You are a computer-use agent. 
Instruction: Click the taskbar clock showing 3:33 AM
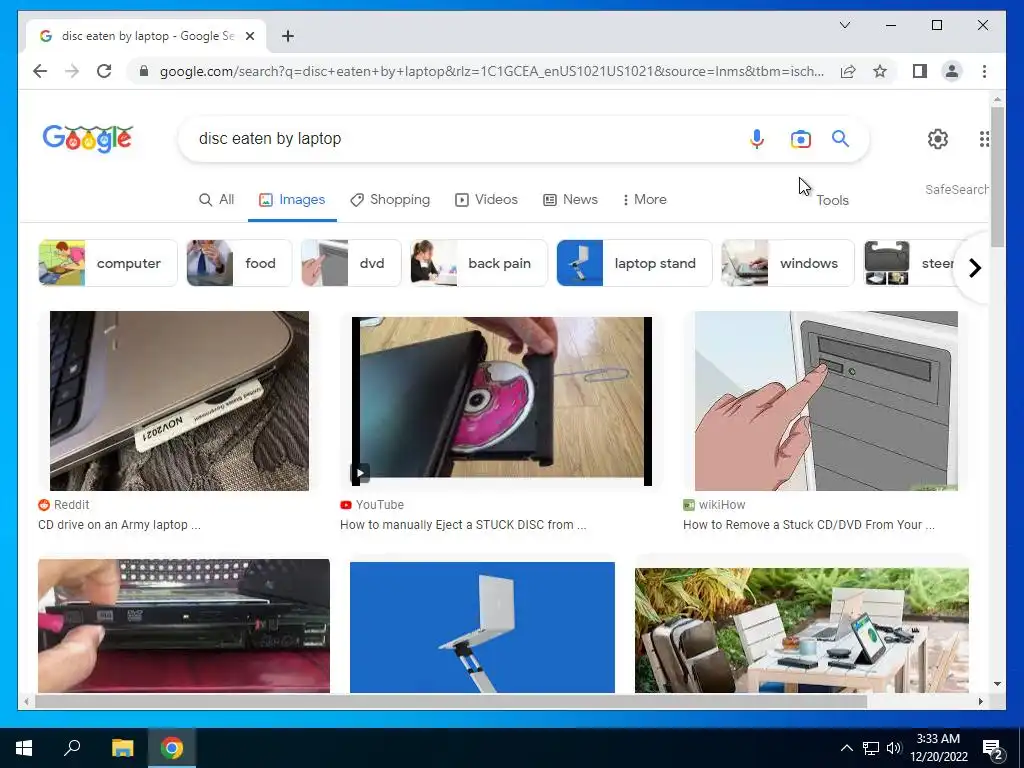click(x=938, y=748)
